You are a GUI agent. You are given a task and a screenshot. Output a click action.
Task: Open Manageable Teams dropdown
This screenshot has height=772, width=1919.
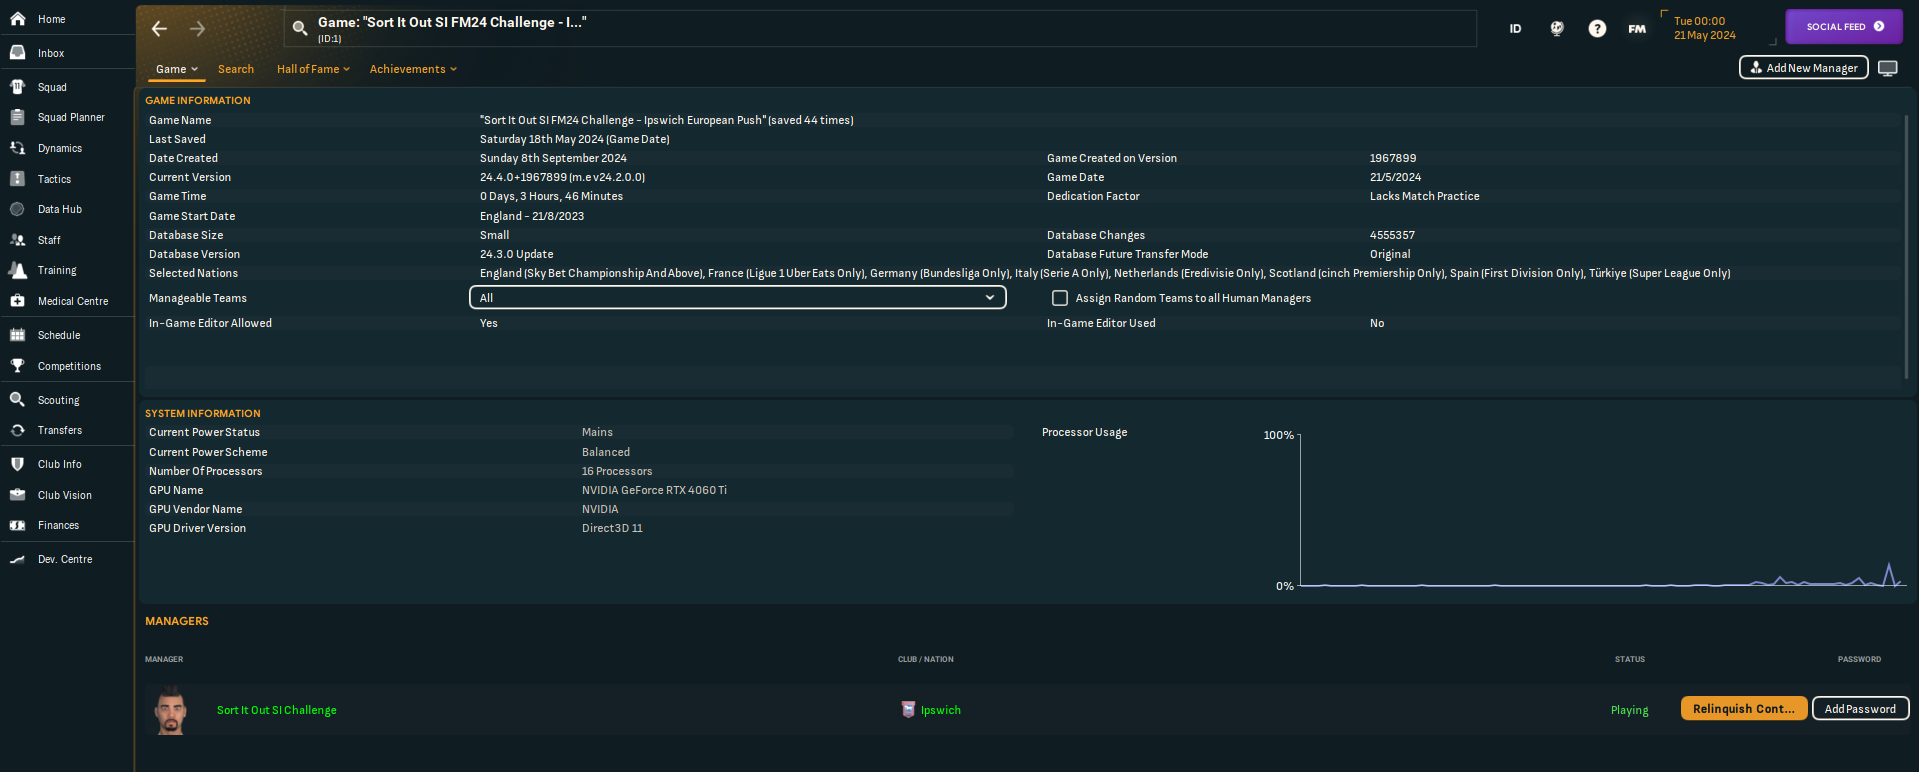point(738,298)
